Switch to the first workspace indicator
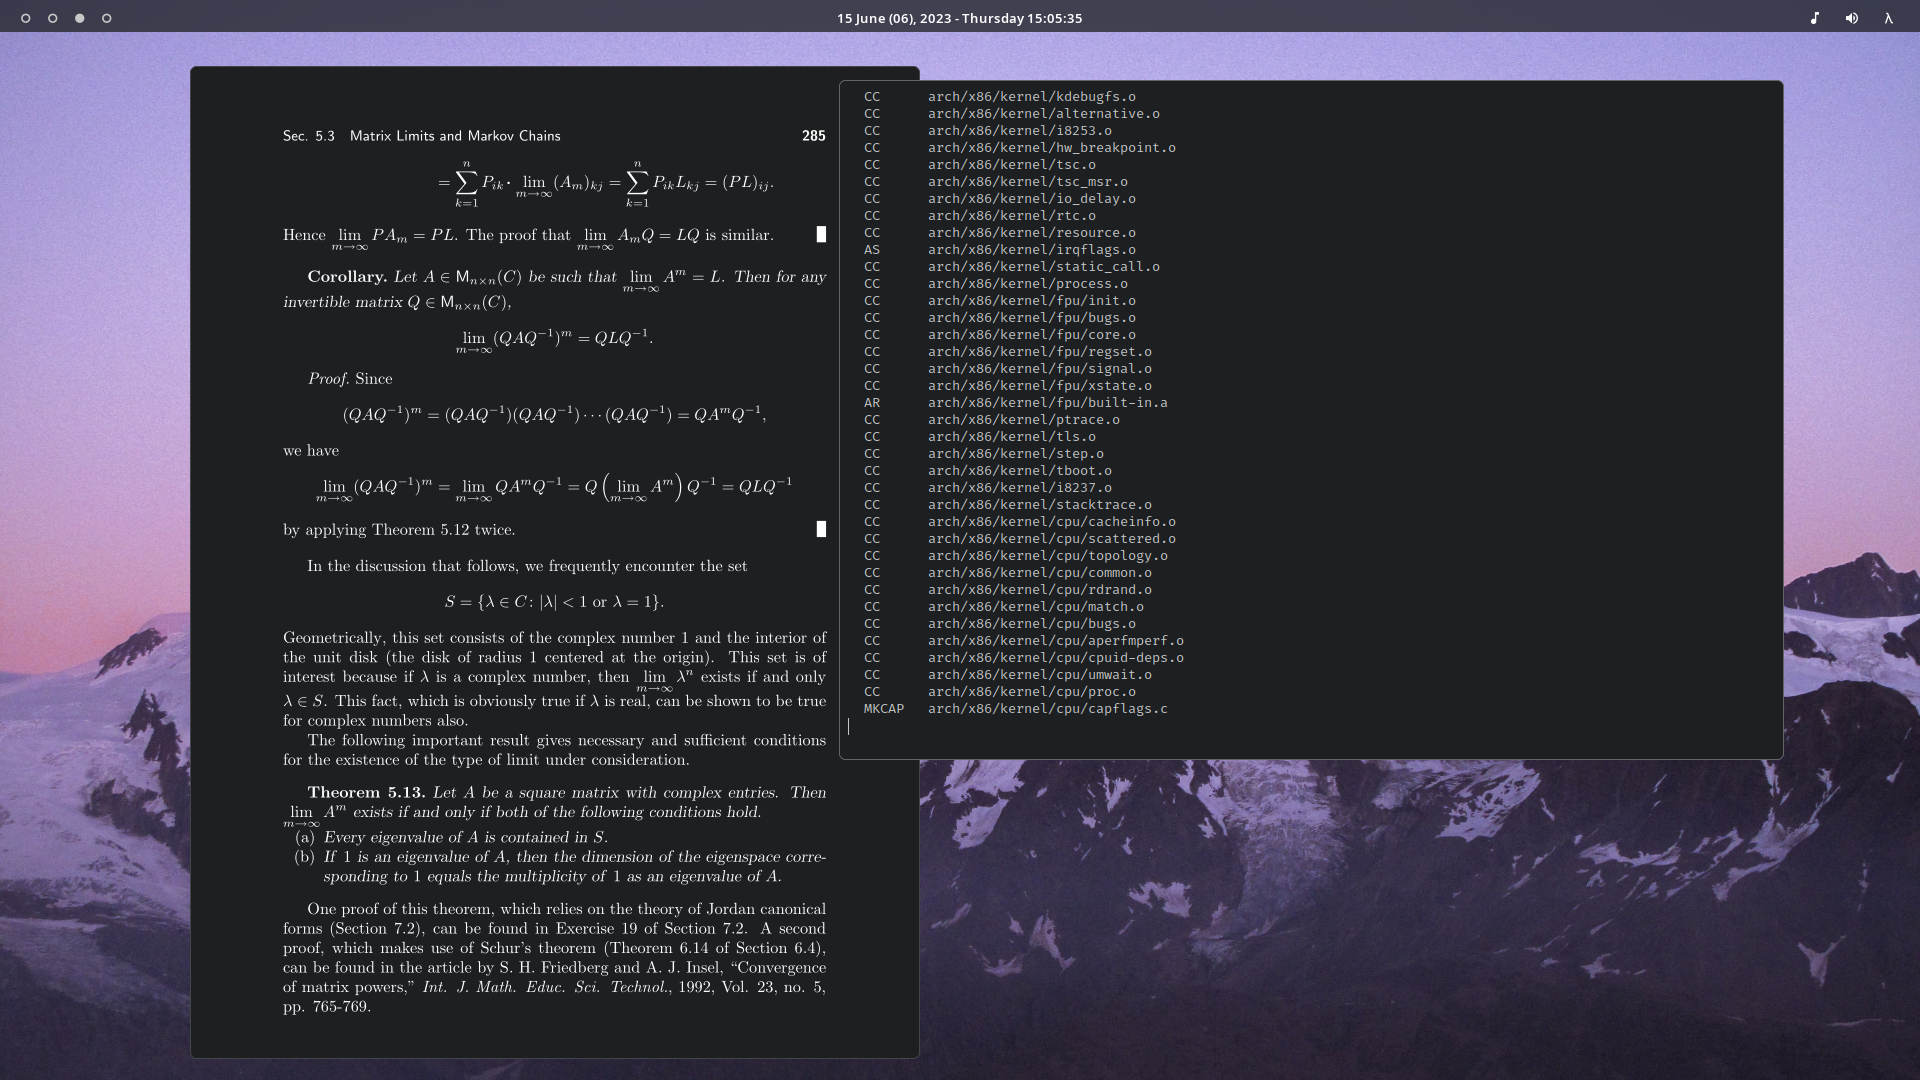The height and width of the screenshot is (1080, 1920). [26, 18]
